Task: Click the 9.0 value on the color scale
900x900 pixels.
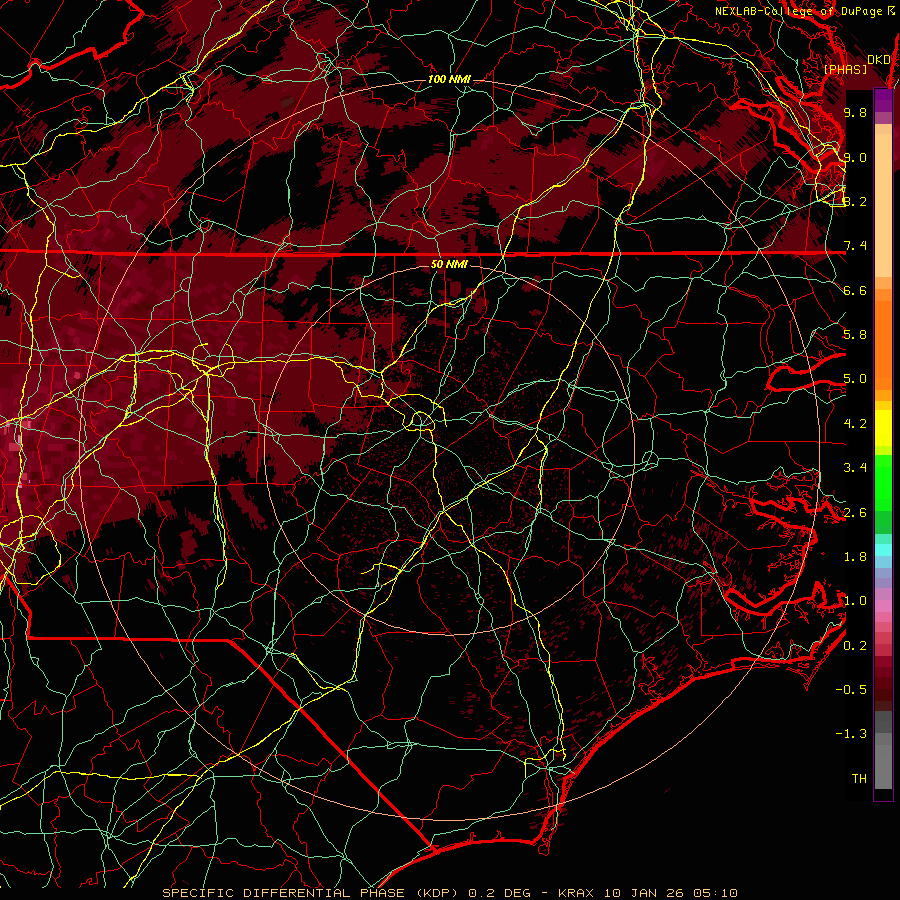Action: point(855,157)
